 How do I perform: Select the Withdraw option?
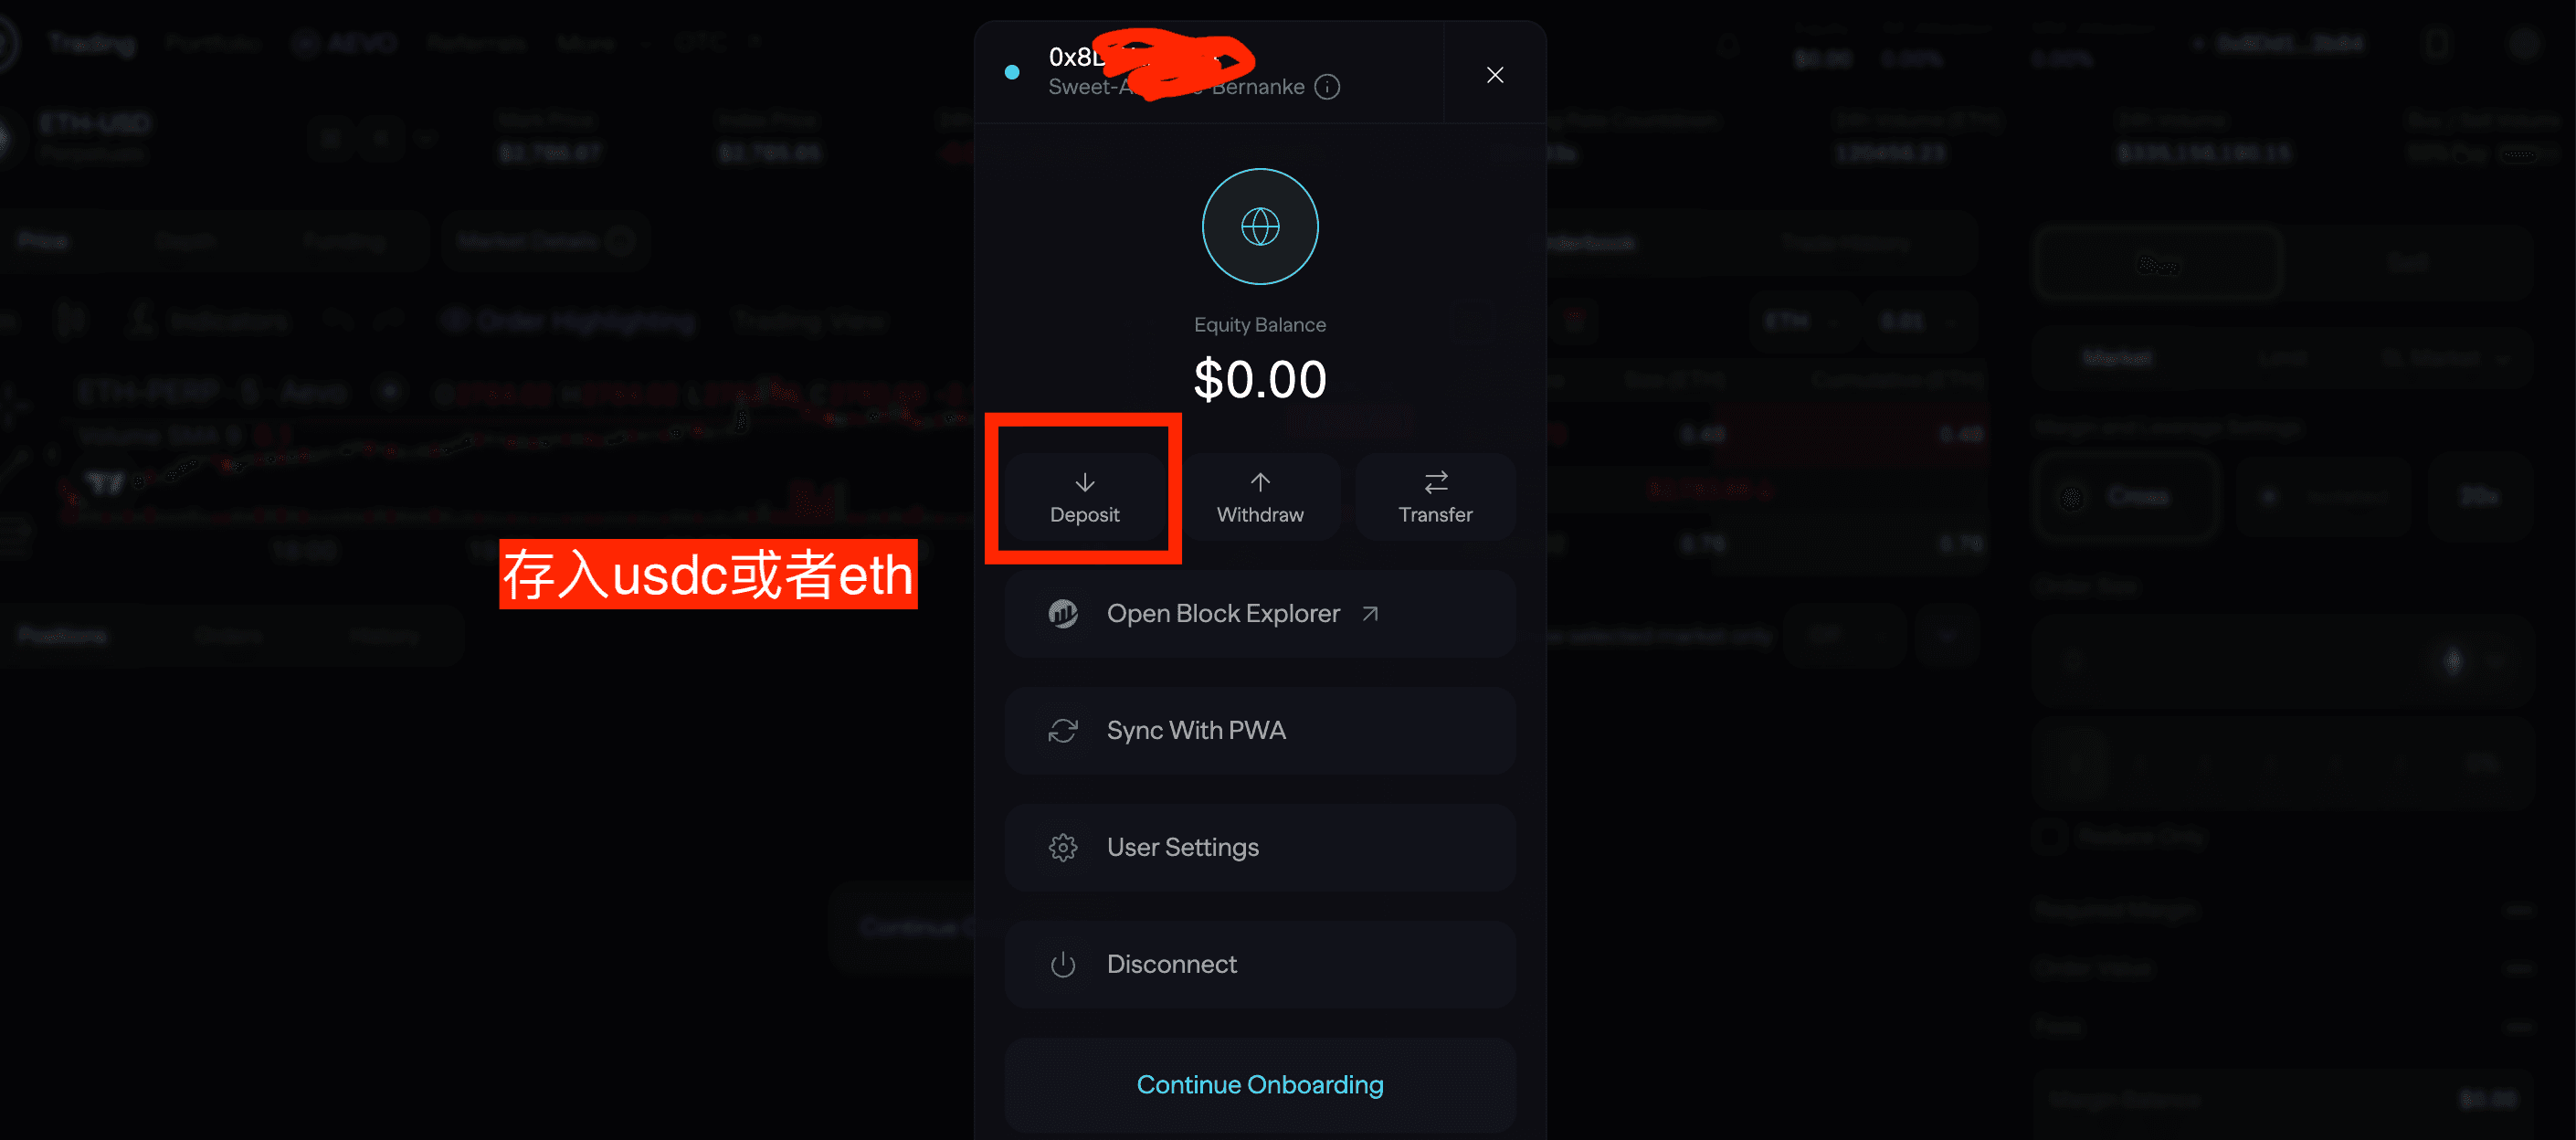1259,494
